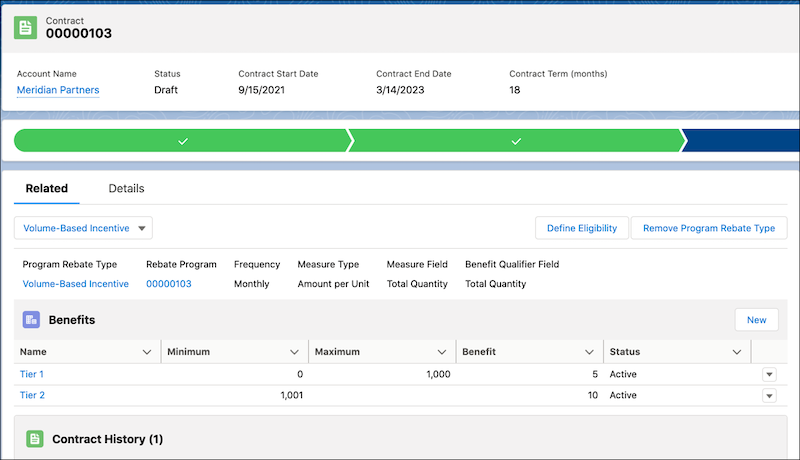
Task: Select the current dark blue path stage
Action: (741, 141)
